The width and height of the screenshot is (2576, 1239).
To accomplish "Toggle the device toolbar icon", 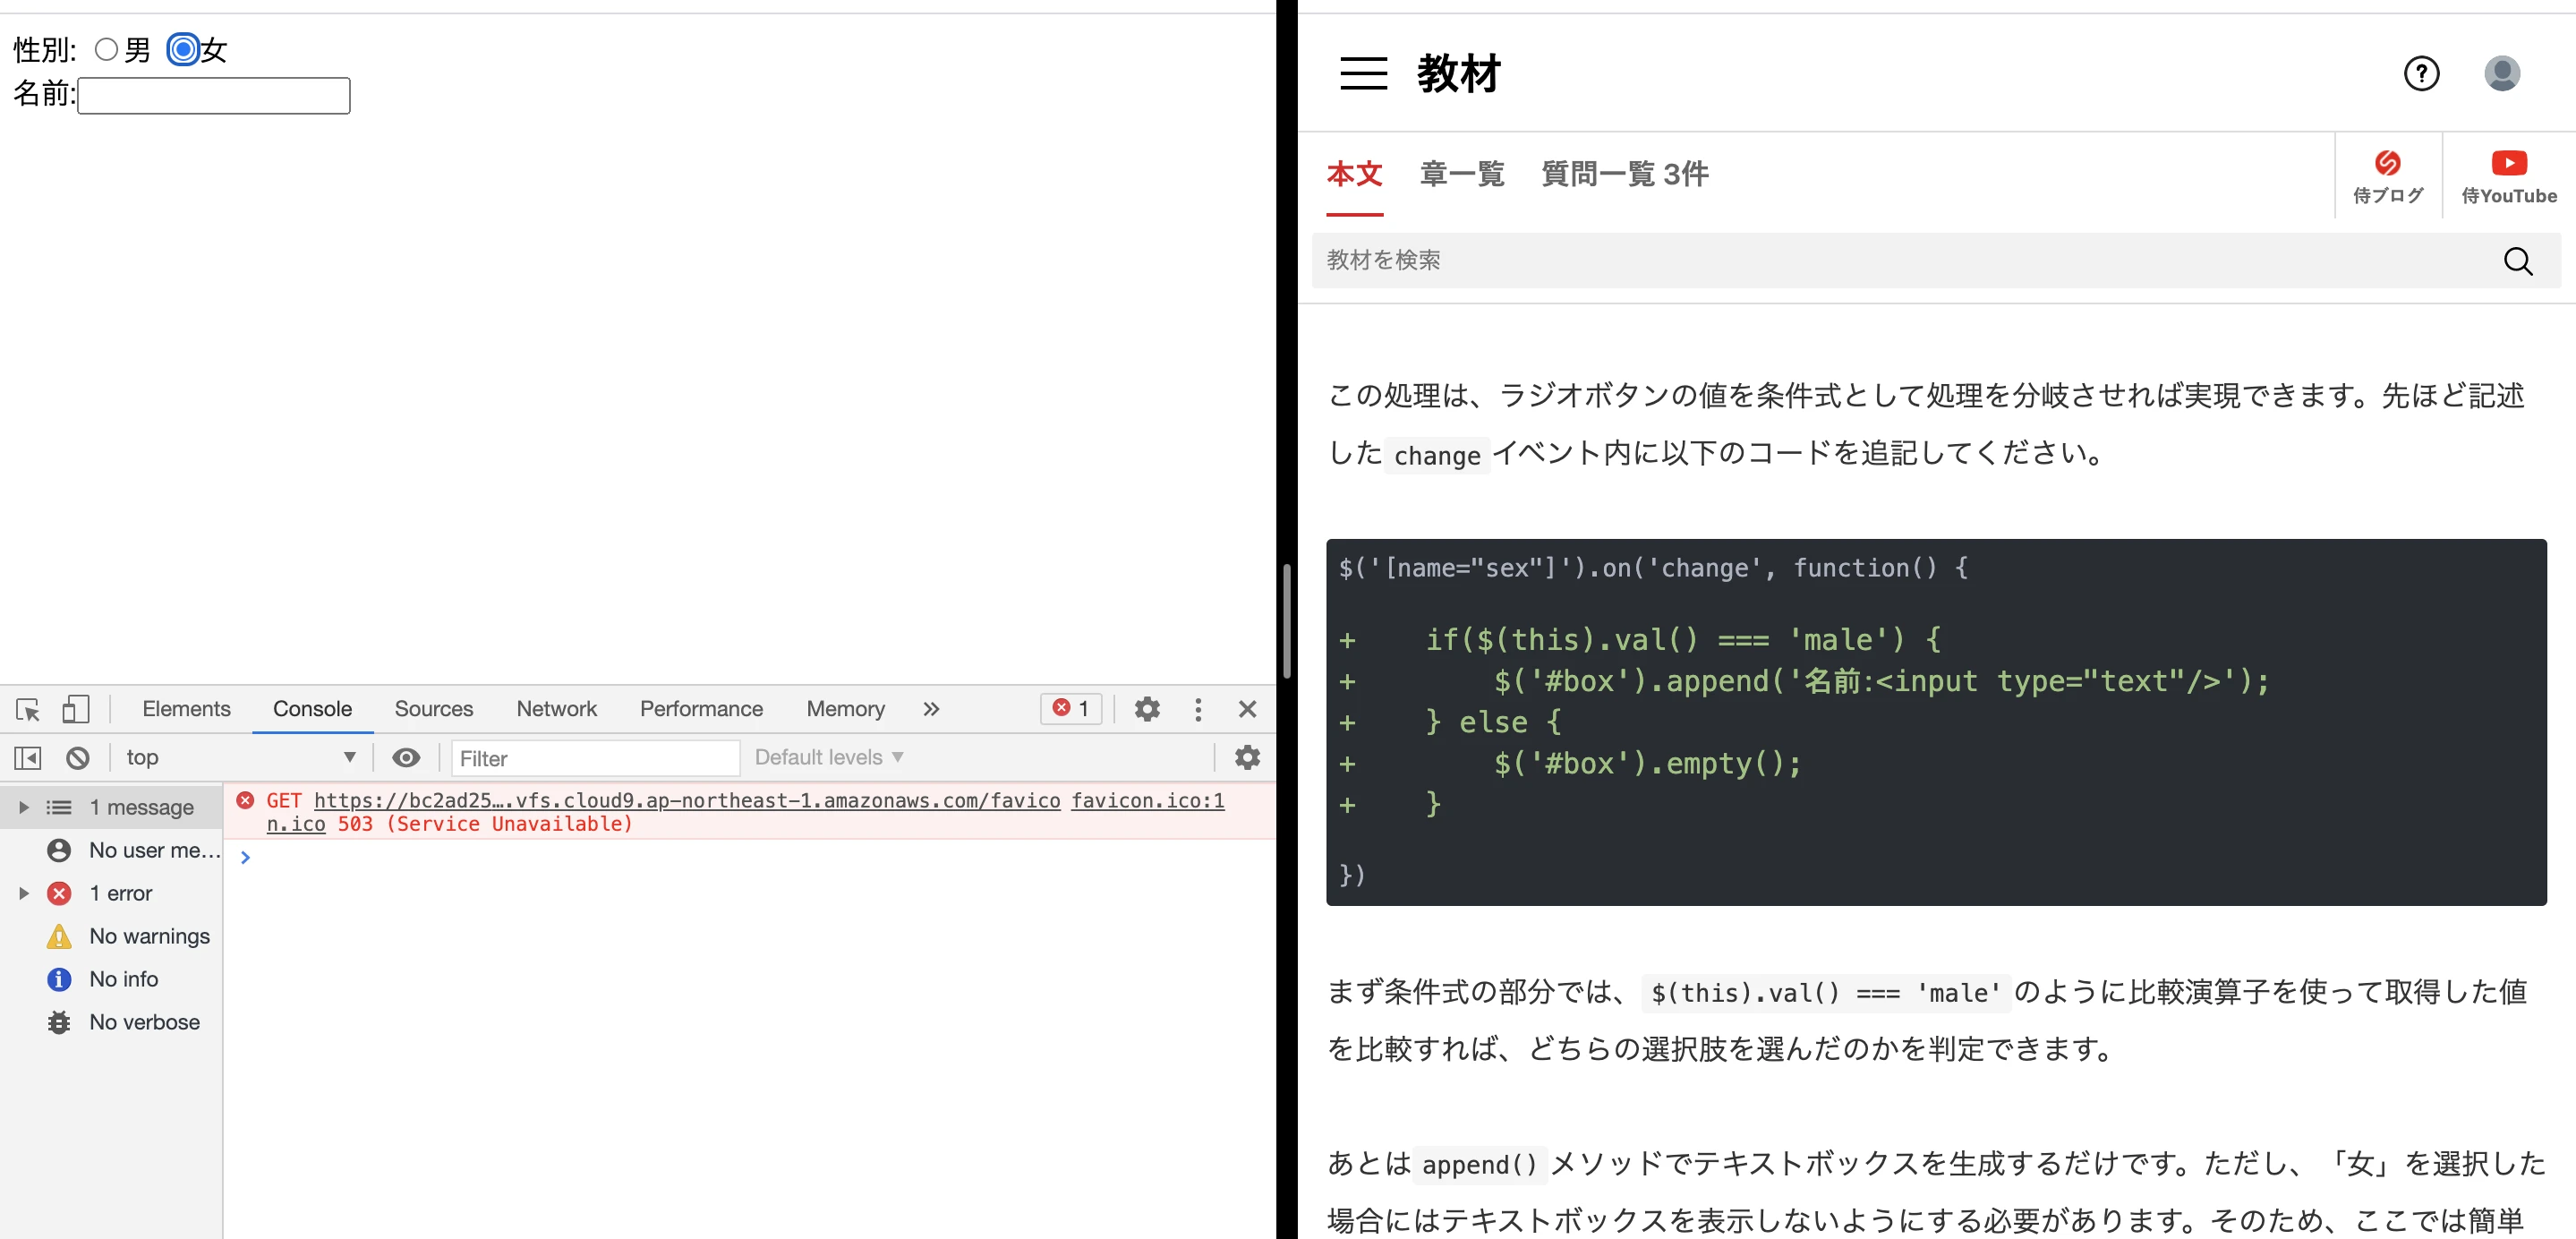I will [76, 709].
